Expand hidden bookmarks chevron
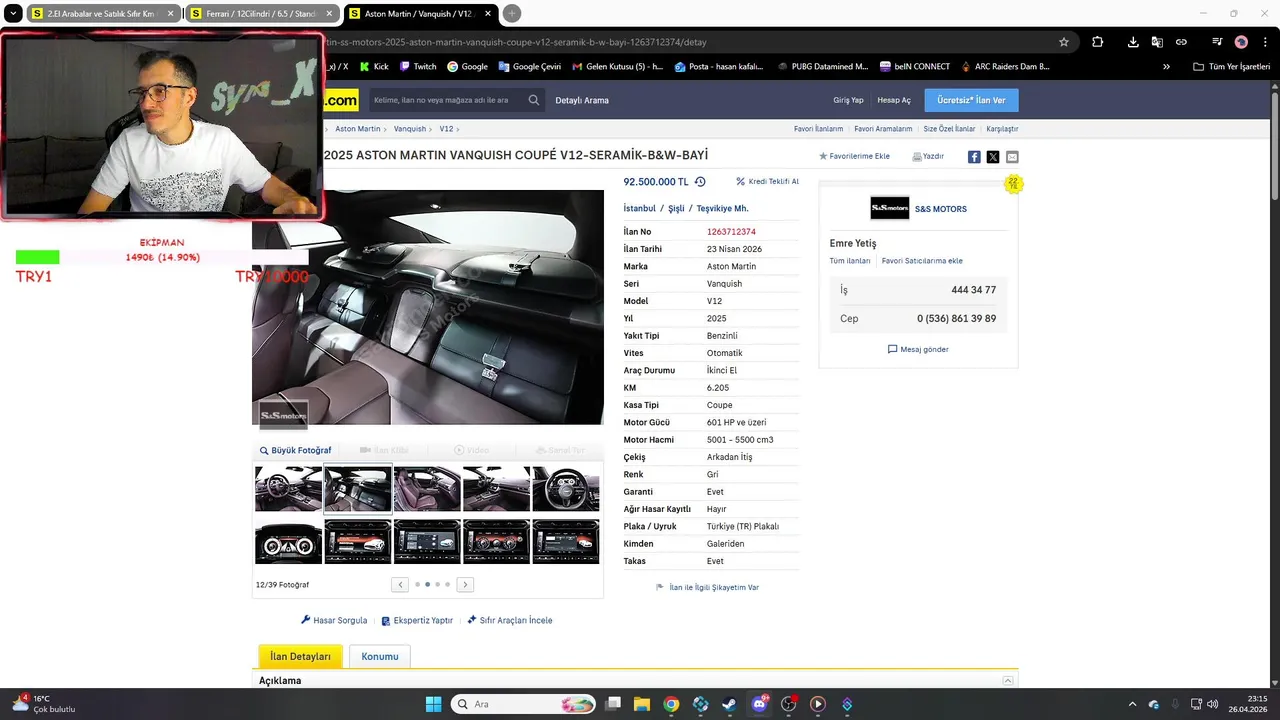The height and width of the screenshot is (720, 1280). click(1166, 67)
